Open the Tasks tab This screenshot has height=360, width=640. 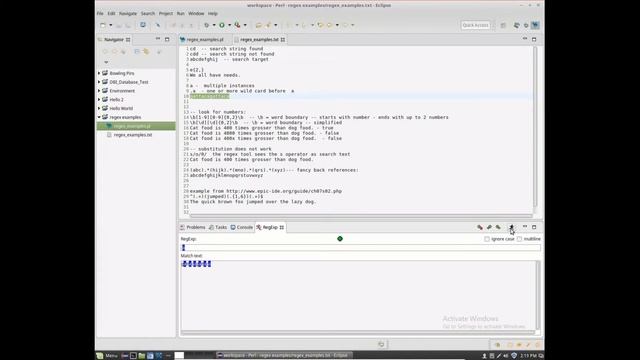pos(218,227)
